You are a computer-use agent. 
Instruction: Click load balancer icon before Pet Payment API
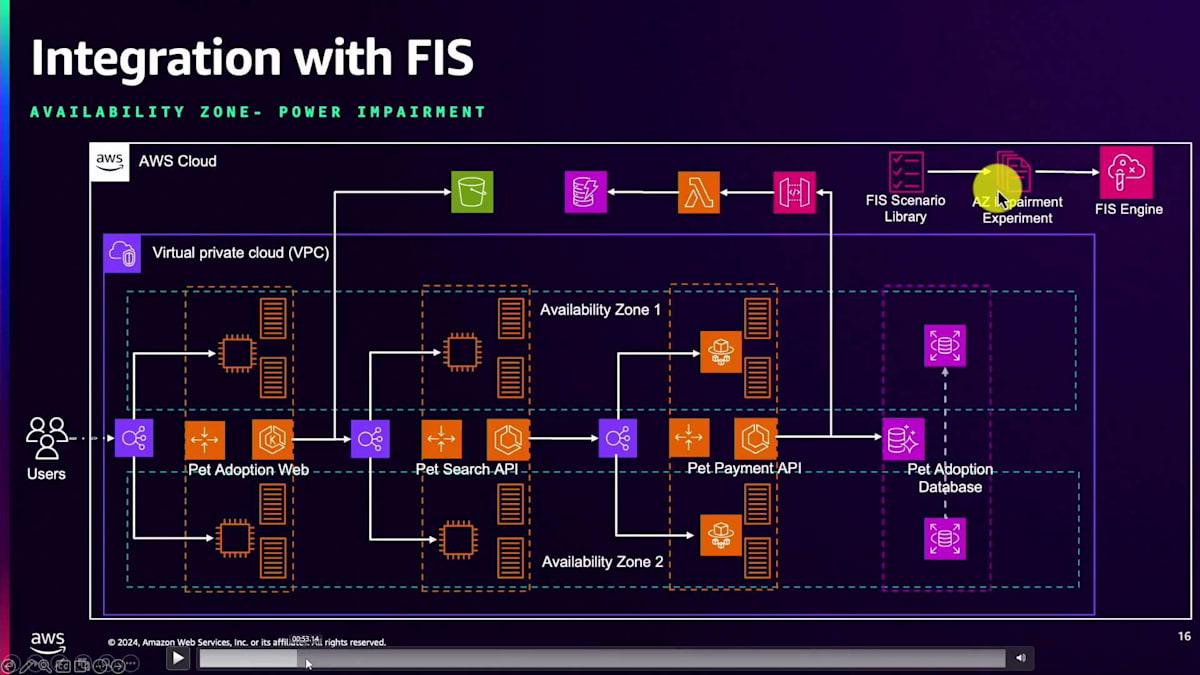(x=618, y=438)
